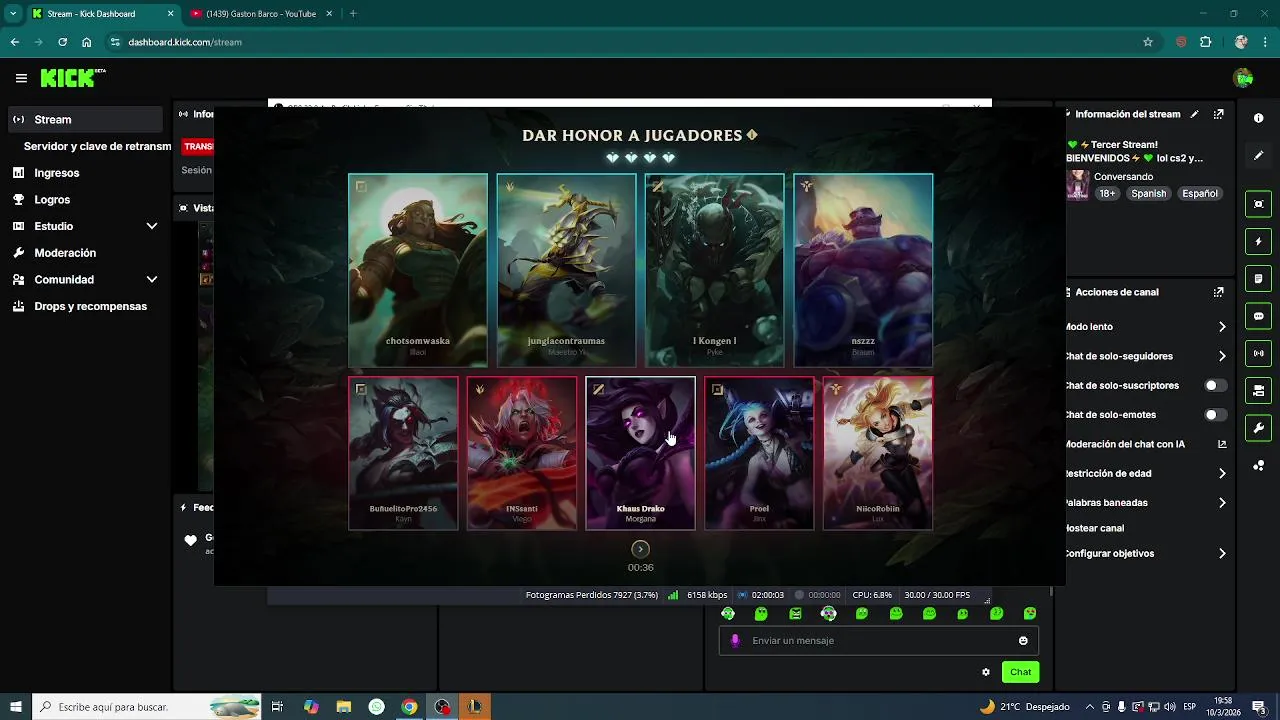Screen dimensions: 1280x720
Task: Expand the Estudio sidebar section
Action: click(152, 226)
